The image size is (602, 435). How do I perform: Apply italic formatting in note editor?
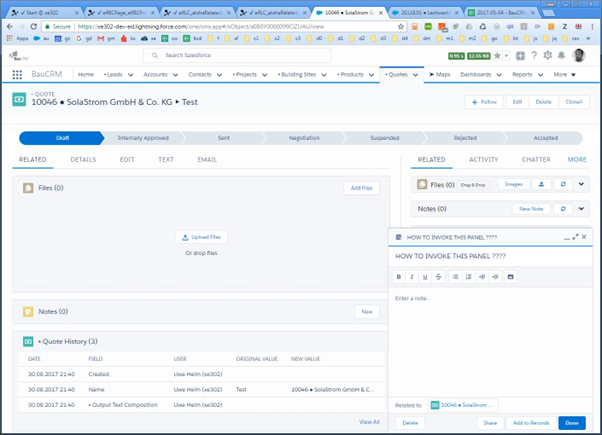pos(412,276)
